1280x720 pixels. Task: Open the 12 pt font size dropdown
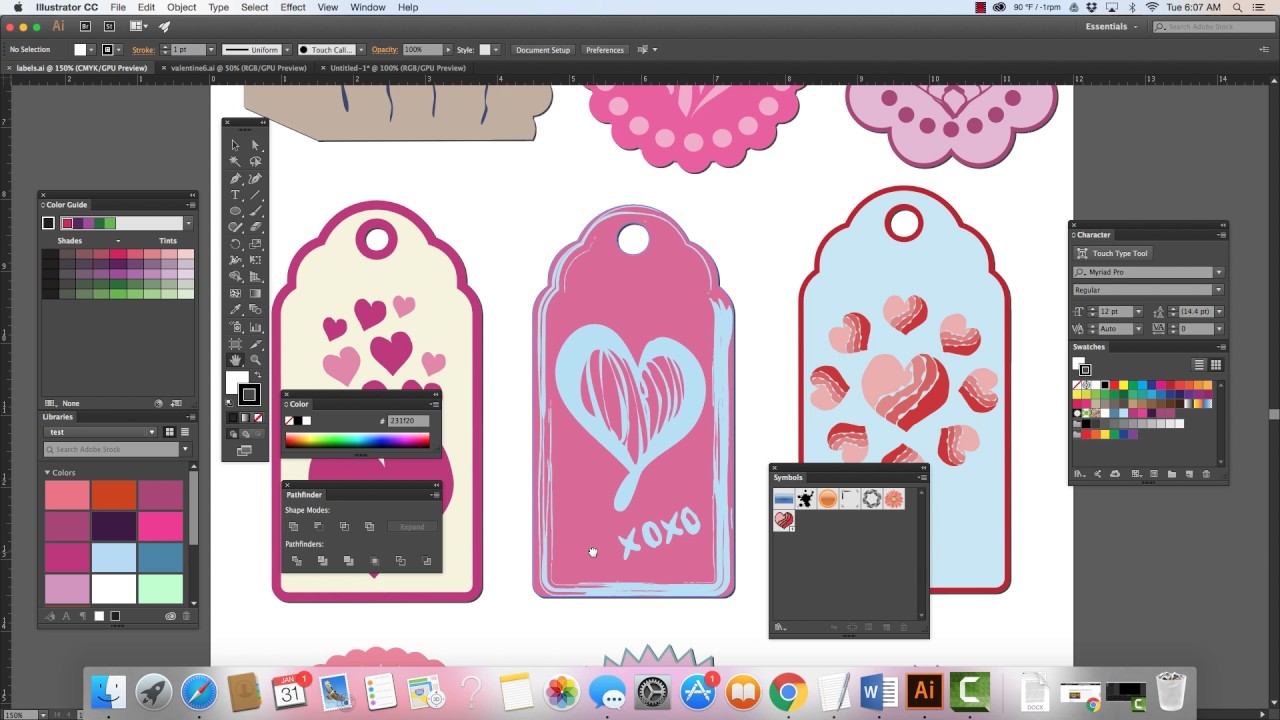tap(1138, 312)
